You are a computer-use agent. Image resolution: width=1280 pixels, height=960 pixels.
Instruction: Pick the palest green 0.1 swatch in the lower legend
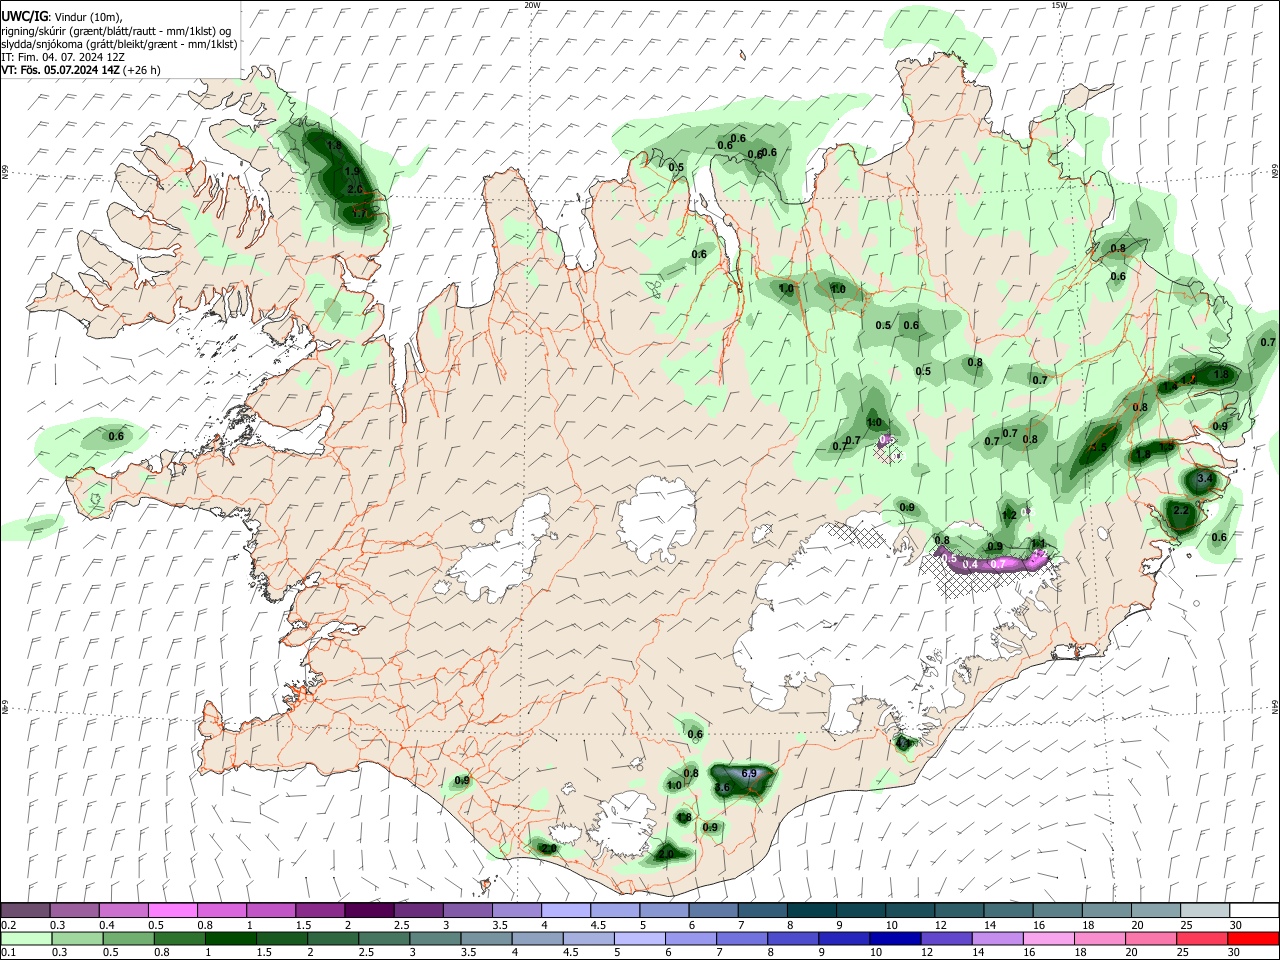[25, 938]
